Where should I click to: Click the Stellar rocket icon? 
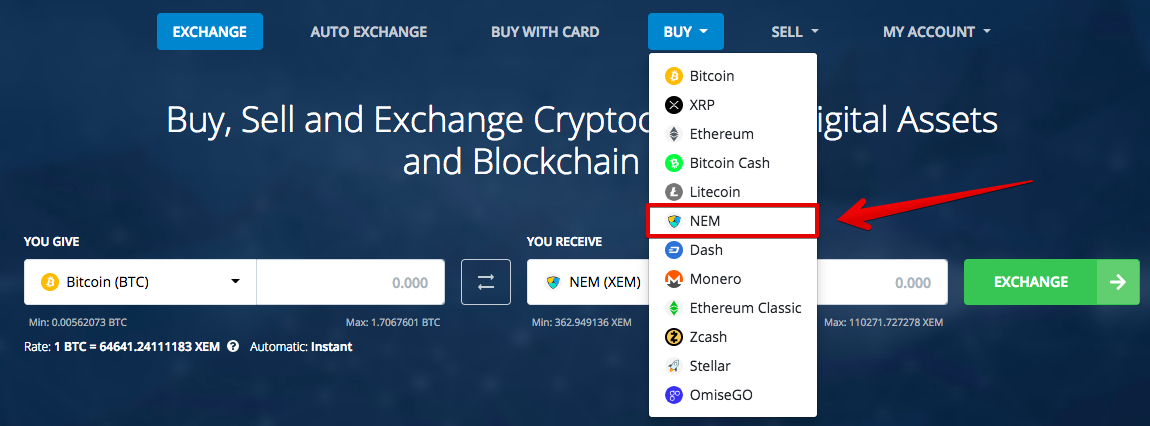pos(673,366)
